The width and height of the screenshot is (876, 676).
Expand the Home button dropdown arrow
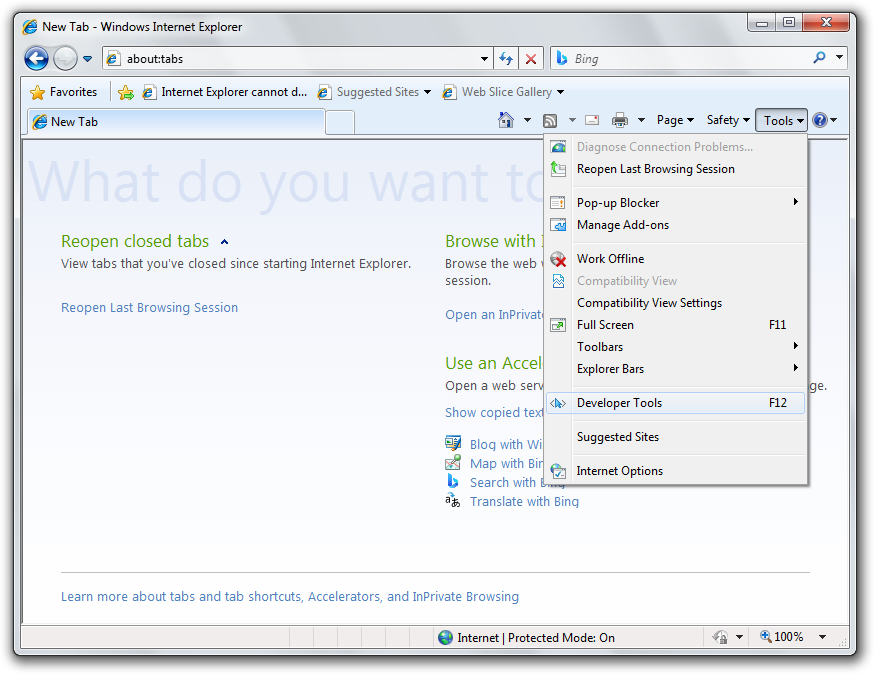[527, 120]
